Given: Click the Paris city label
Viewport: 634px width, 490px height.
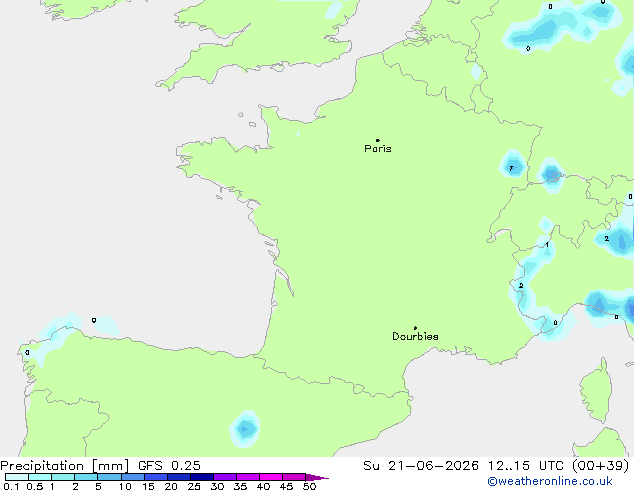Looking at the screenshot, I should (378, 149).
